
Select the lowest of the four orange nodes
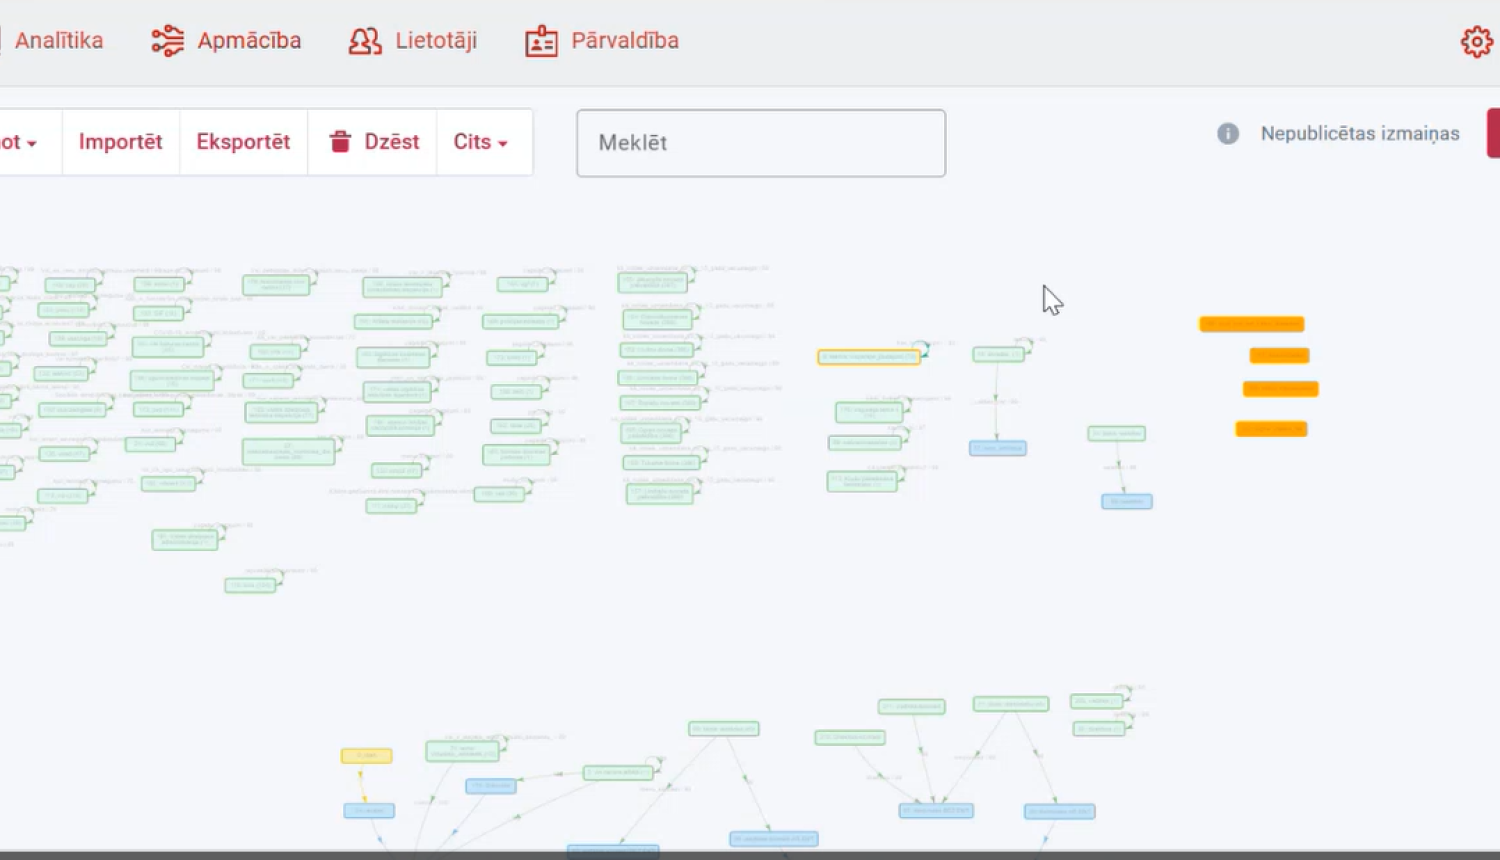[x=1271, y=429]
